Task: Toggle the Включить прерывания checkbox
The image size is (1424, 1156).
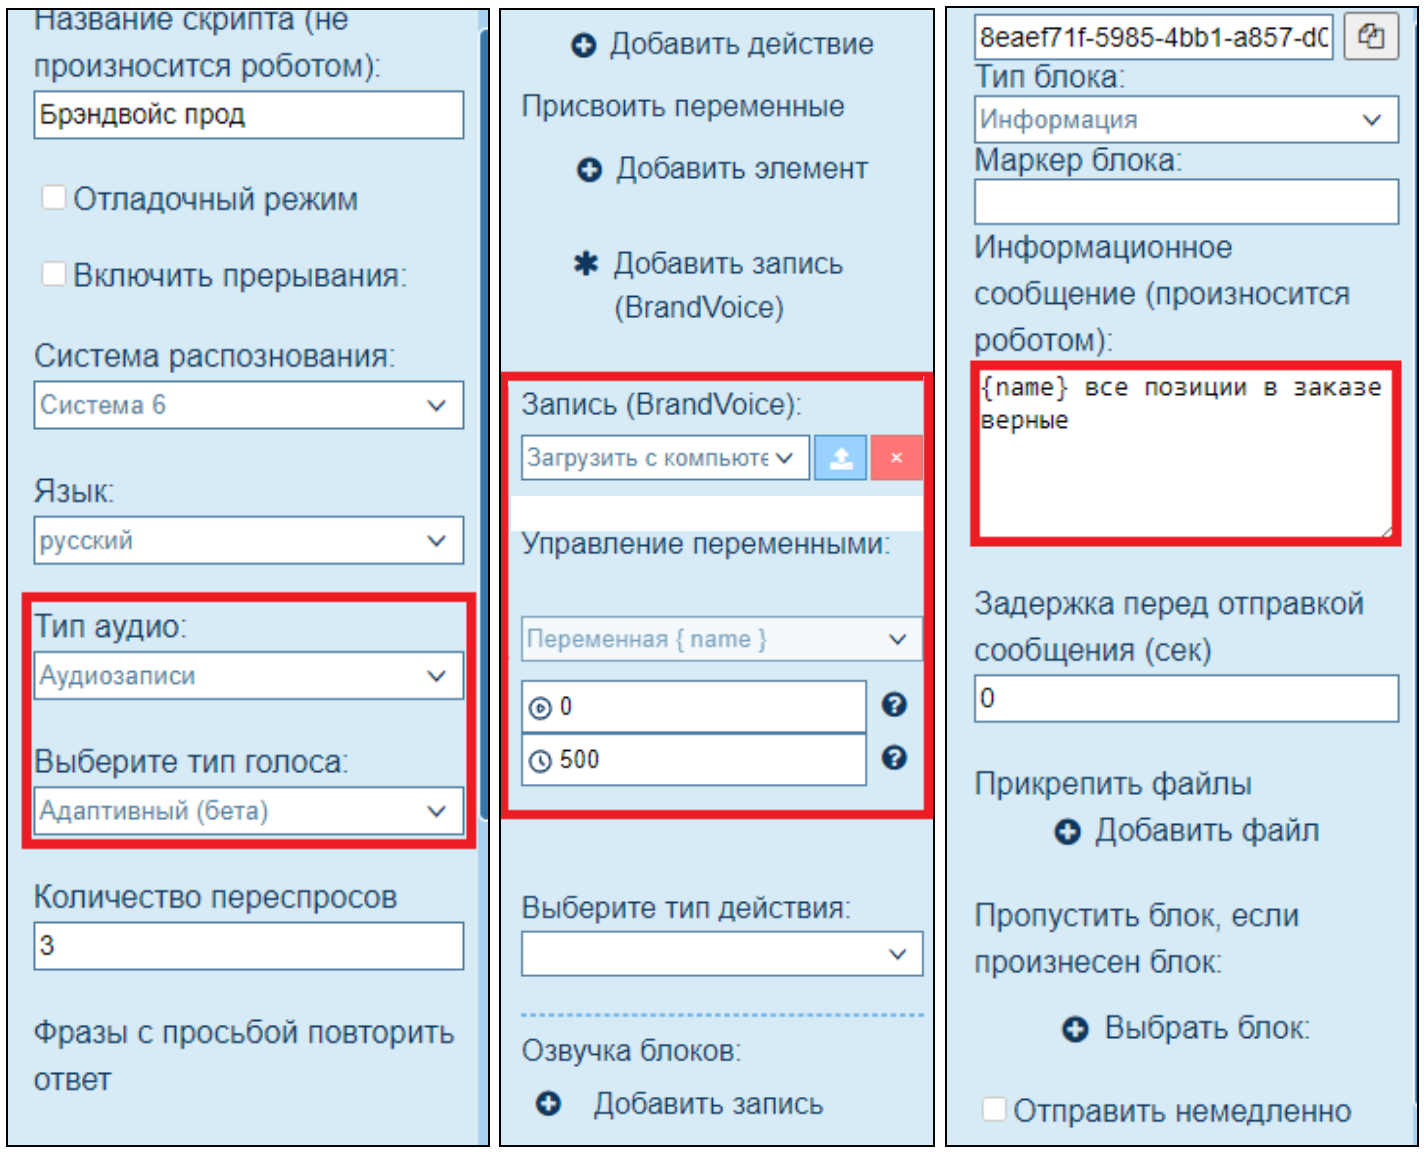Action: [54, 274]
